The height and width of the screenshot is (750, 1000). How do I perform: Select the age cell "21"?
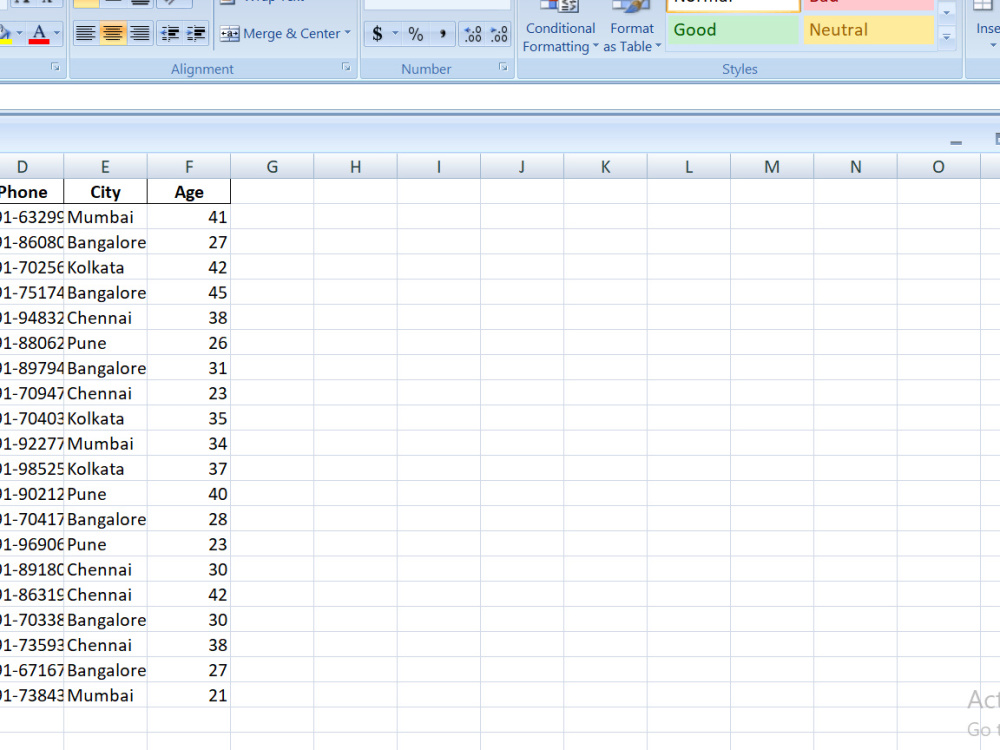point(189,695)
